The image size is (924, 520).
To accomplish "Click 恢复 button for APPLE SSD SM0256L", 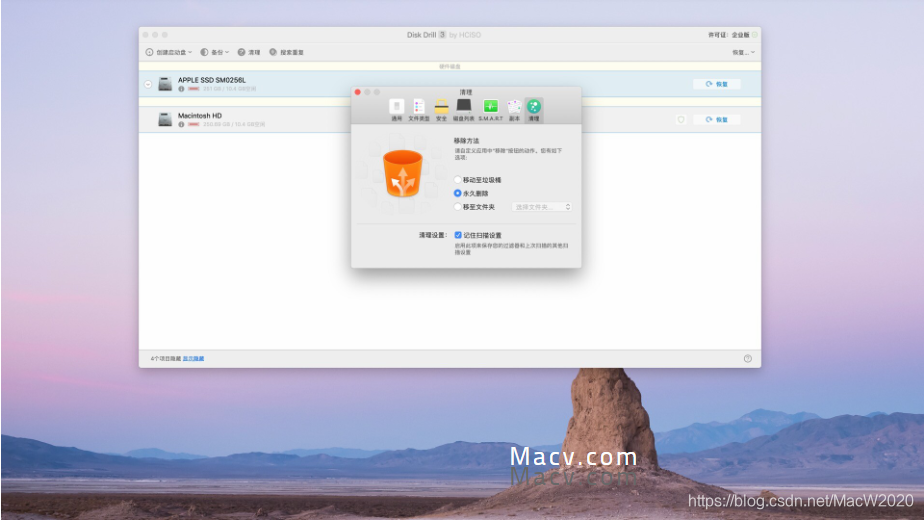I will pyautogui.click(x=717, y=84).
